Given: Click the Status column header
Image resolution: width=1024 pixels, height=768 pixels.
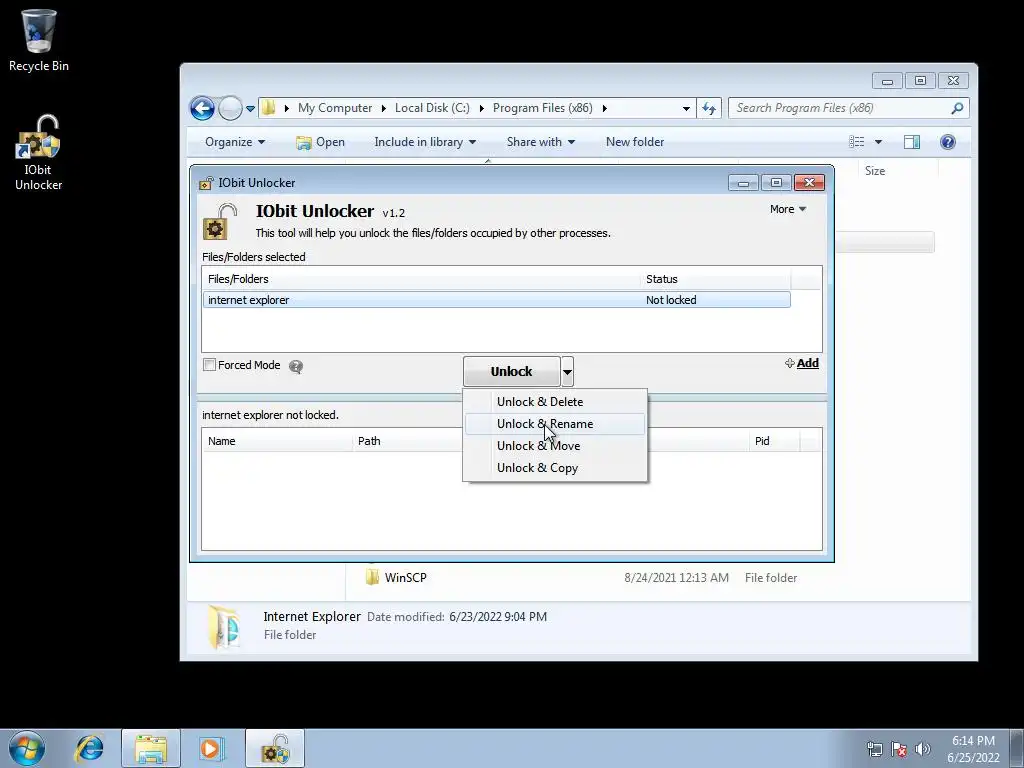Looking at the screenshot, I should click(715, 280).
